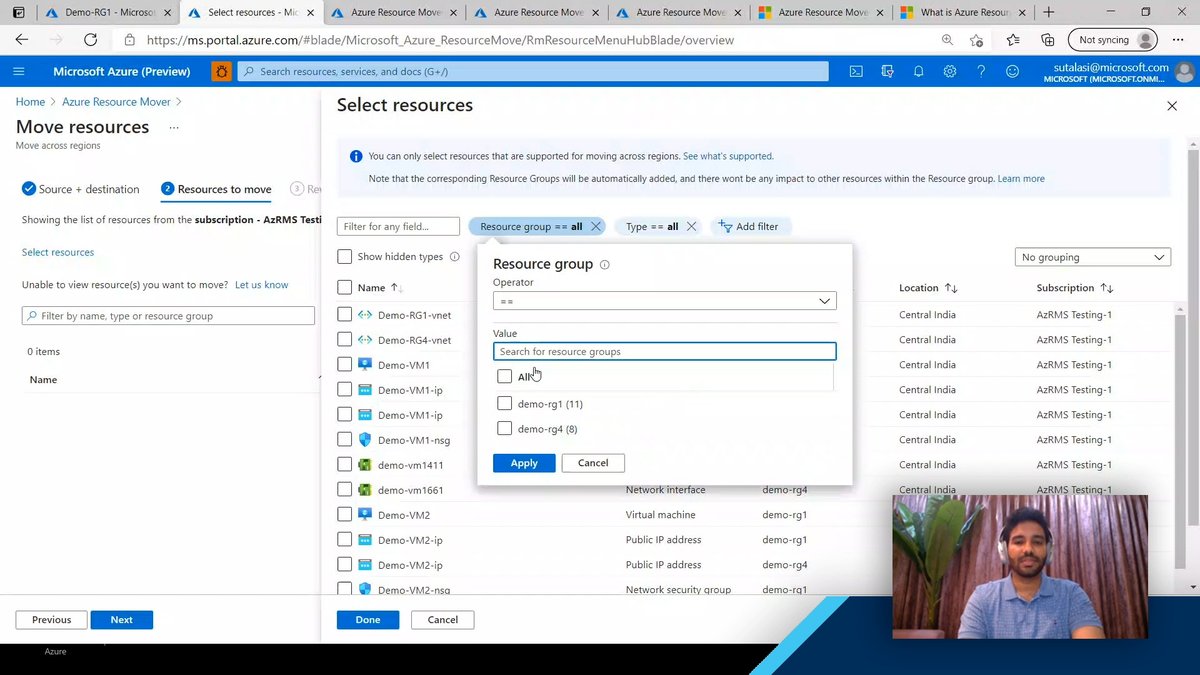Open new browser tab with plus
The image size is (1200, 675).
[x=1048, y=13]
